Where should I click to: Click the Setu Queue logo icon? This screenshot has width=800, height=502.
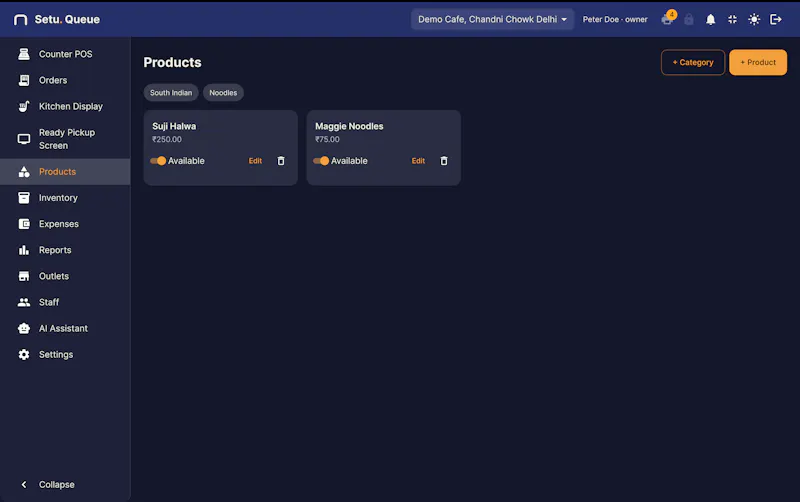tap(20, 19)
